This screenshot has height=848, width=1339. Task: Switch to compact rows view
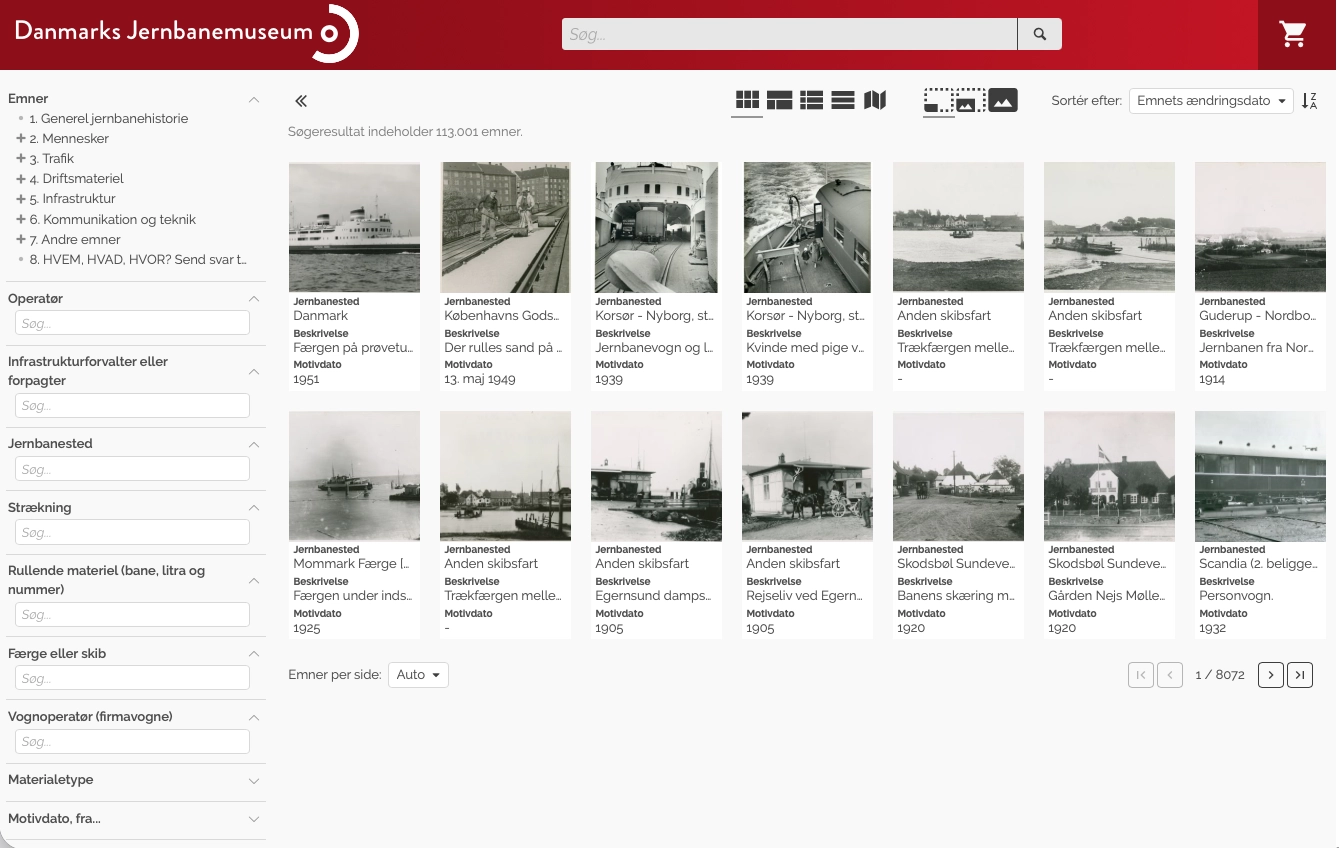843,100
